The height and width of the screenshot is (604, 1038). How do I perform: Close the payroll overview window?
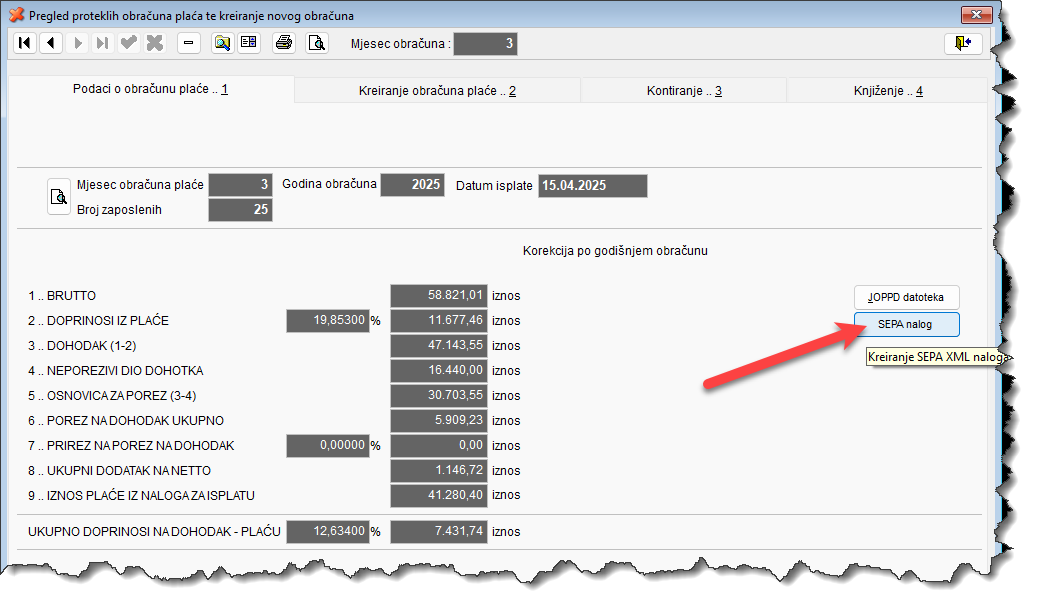coord(975,15)
